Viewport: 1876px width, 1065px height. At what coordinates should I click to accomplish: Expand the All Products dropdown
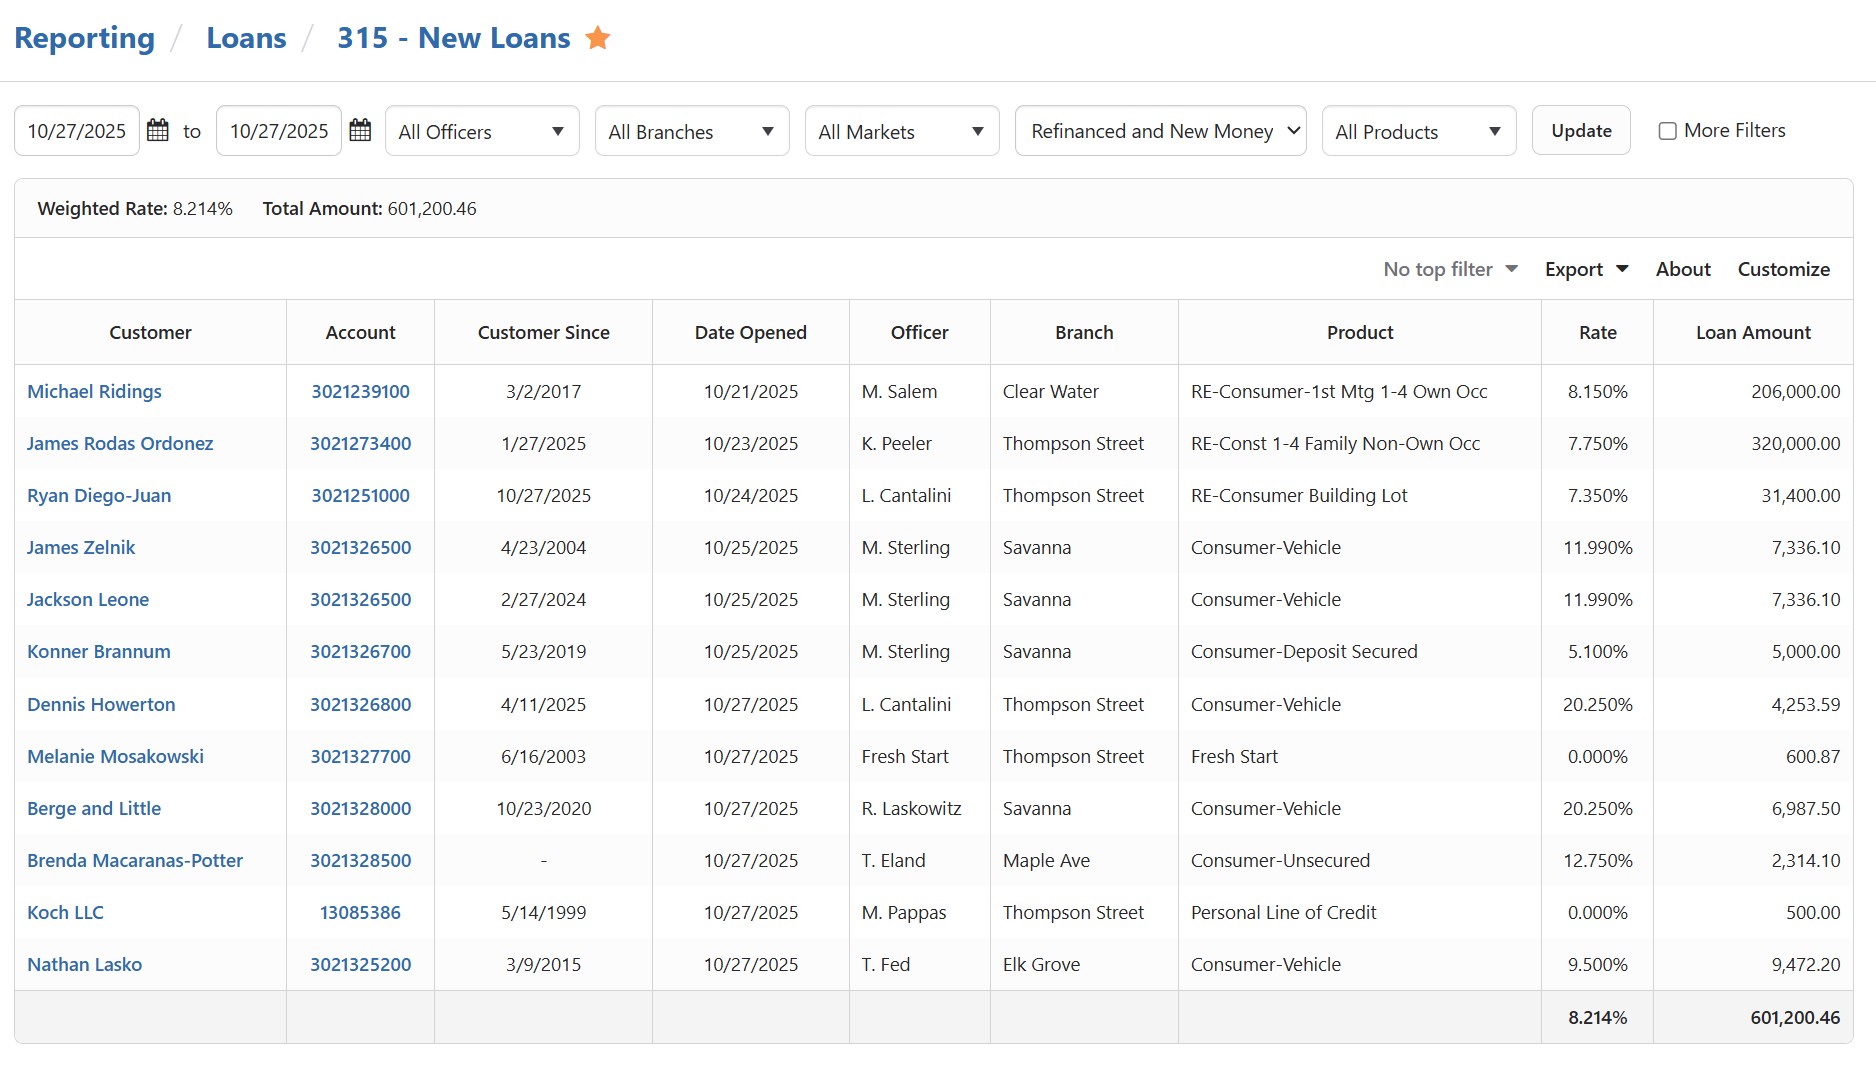[x=1418, y=131]
